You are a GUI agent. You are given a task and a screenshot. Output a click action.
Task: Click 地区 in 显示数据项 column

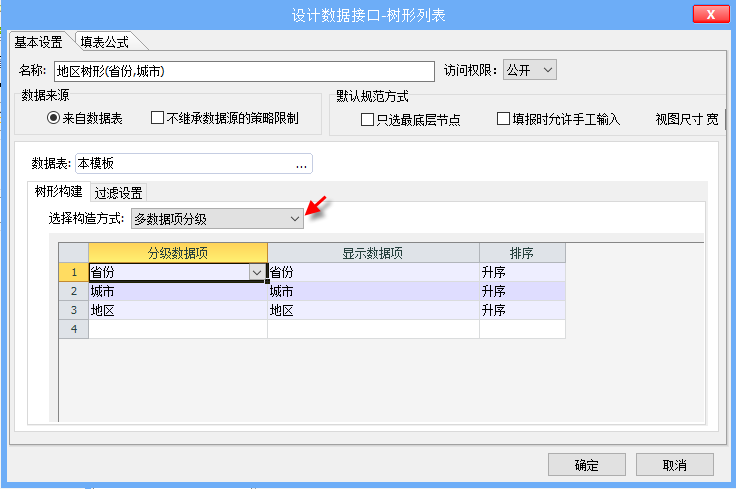(x=374, y=310)
